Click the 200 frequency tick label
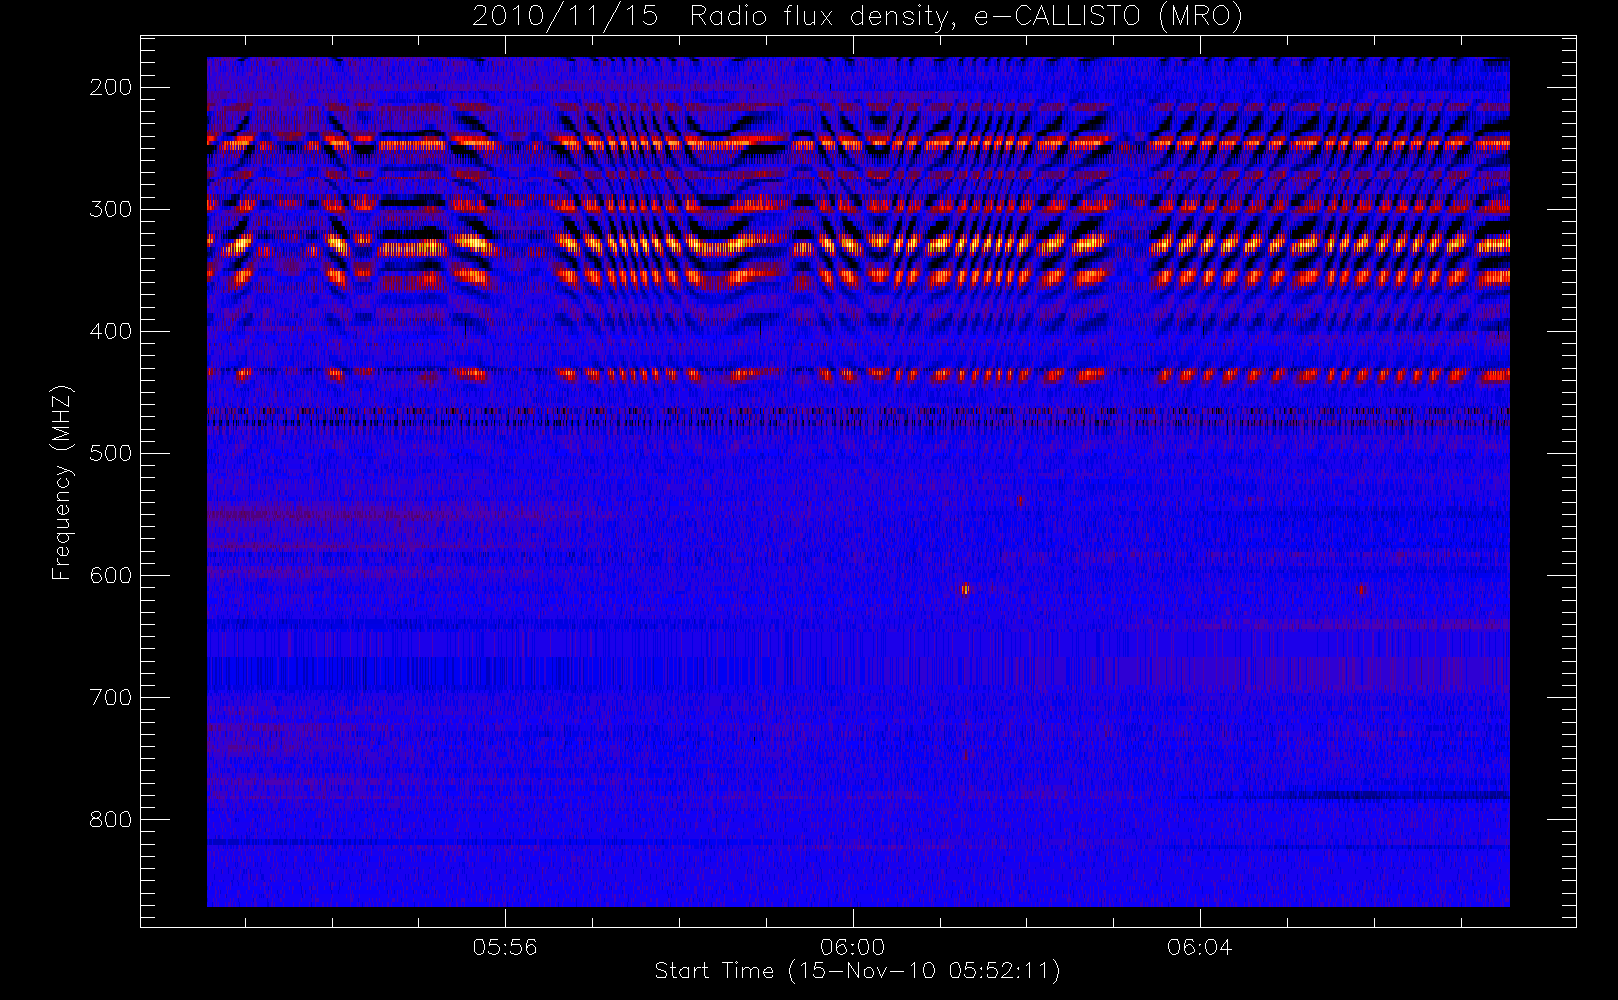This screenshot has width=1618, height=1000. (x=111, y=87)
